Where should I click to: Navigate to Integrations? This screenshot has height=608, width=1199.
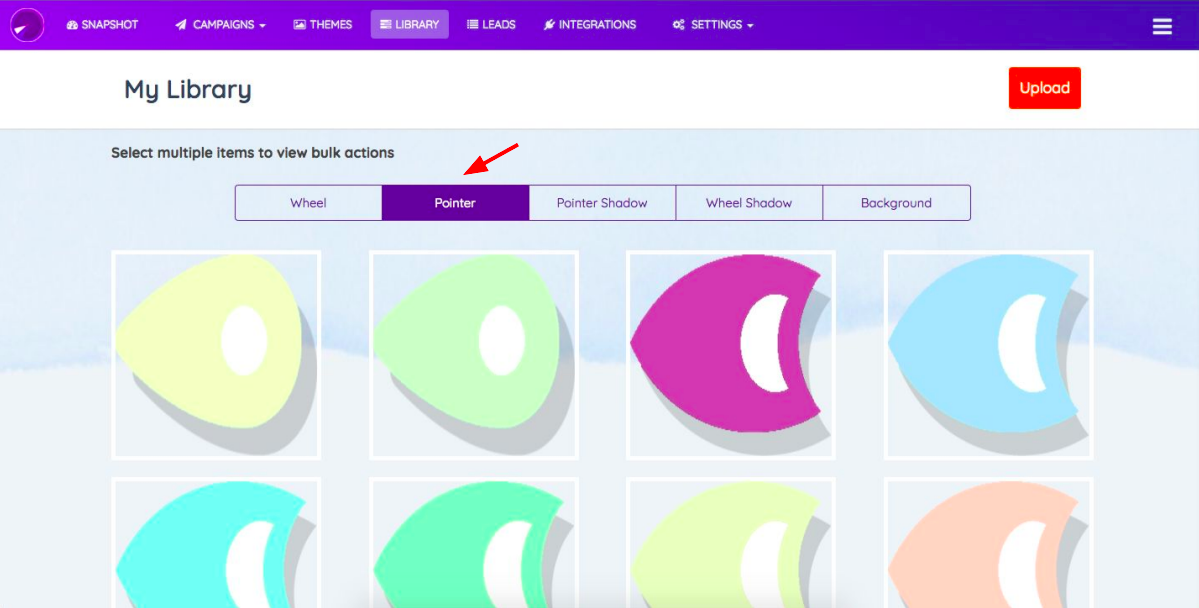point(589,25)
